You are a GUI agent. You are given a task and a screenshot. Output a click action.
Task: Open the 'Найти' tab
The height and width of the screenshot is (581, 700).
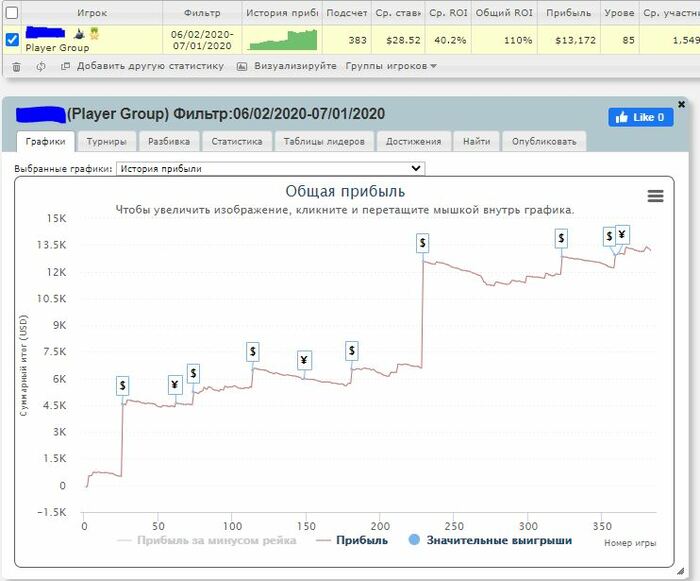point(476,142)
